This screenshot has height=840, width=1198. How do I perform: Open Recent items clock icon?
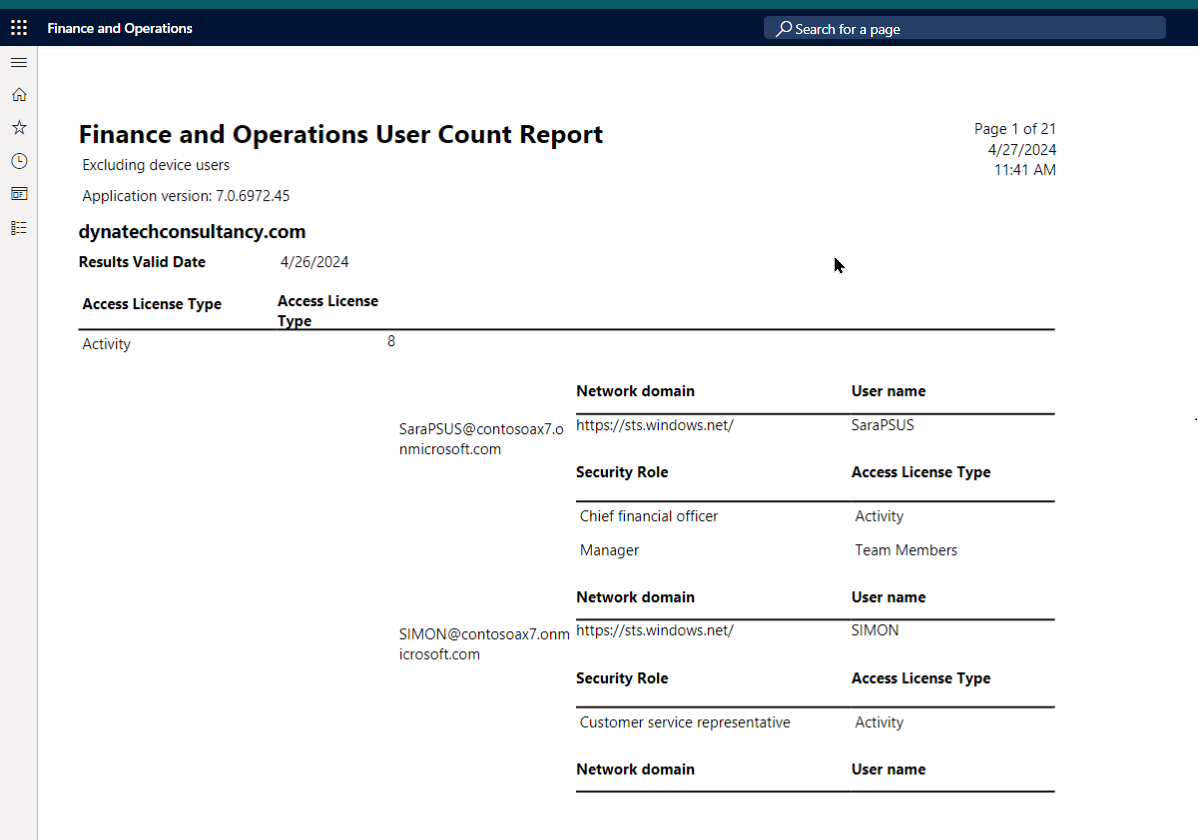point(19,161)
